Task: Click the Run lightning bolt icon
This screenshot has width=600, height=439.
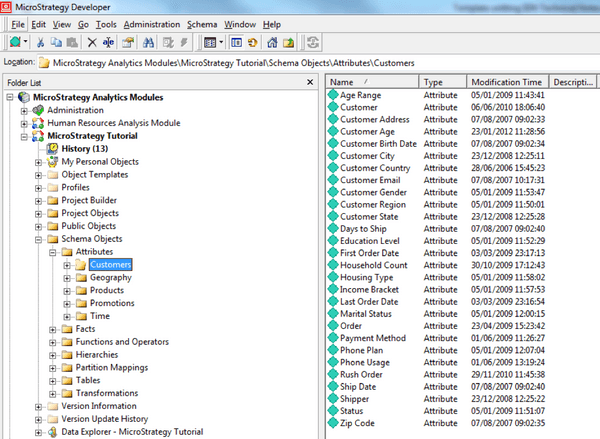Action: click(184, 42)
